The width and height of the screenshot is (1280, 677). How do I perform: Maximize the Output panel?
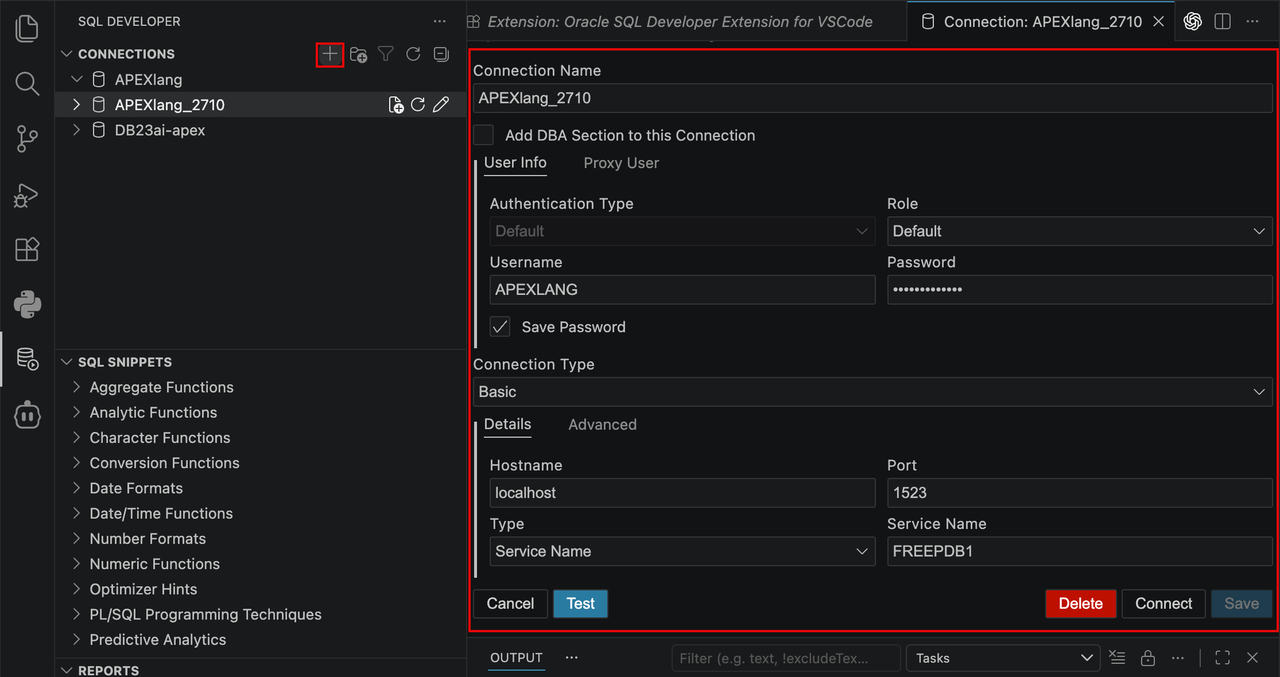pos(1222,658)
